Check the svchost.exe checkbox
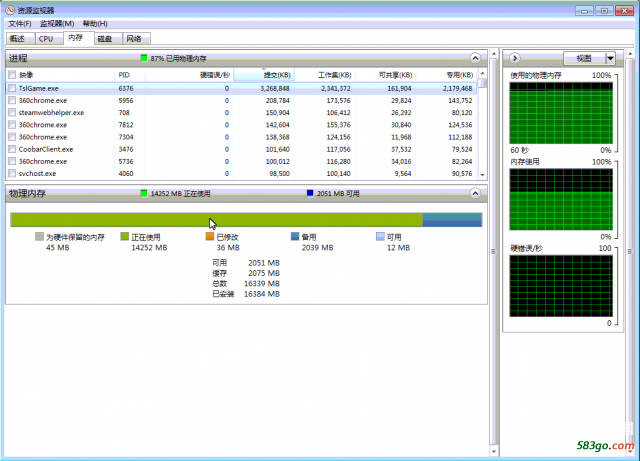The width and height of the screenshot is (640, 461). 12,174
